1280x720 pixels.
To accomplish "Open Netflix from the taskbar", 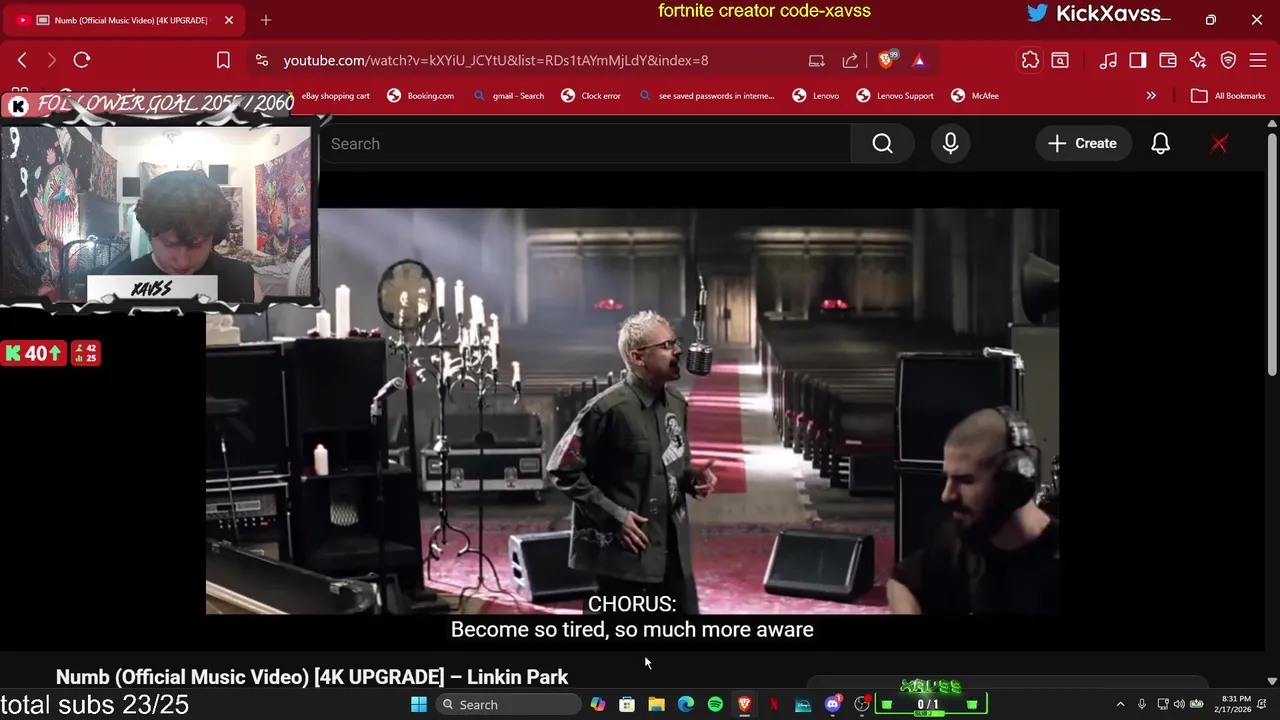I will pyautogui.click(x=774, y=705).
